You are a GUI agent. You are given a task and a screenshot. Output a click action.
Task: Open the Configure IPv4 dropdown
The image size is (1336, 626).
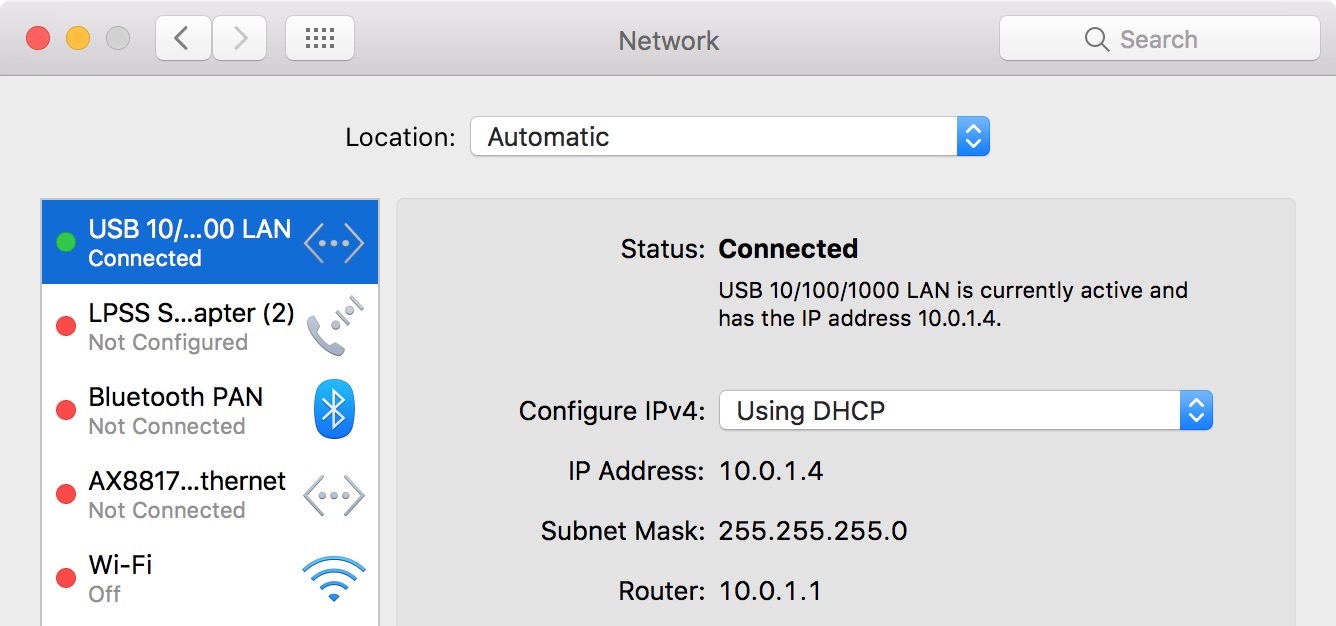point(965,410)
